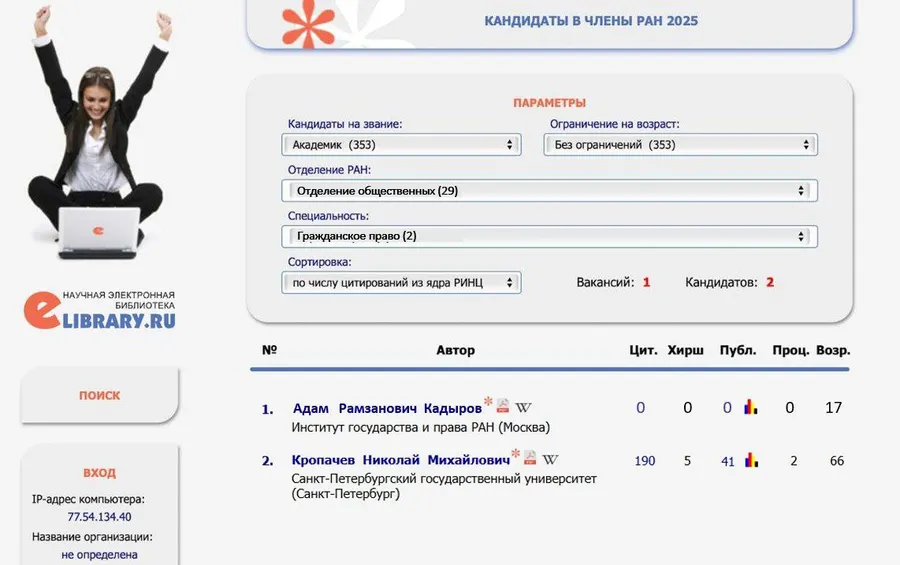Click the Проц. column header
This screenshot has width=900, height=565.
pos(790,350)
